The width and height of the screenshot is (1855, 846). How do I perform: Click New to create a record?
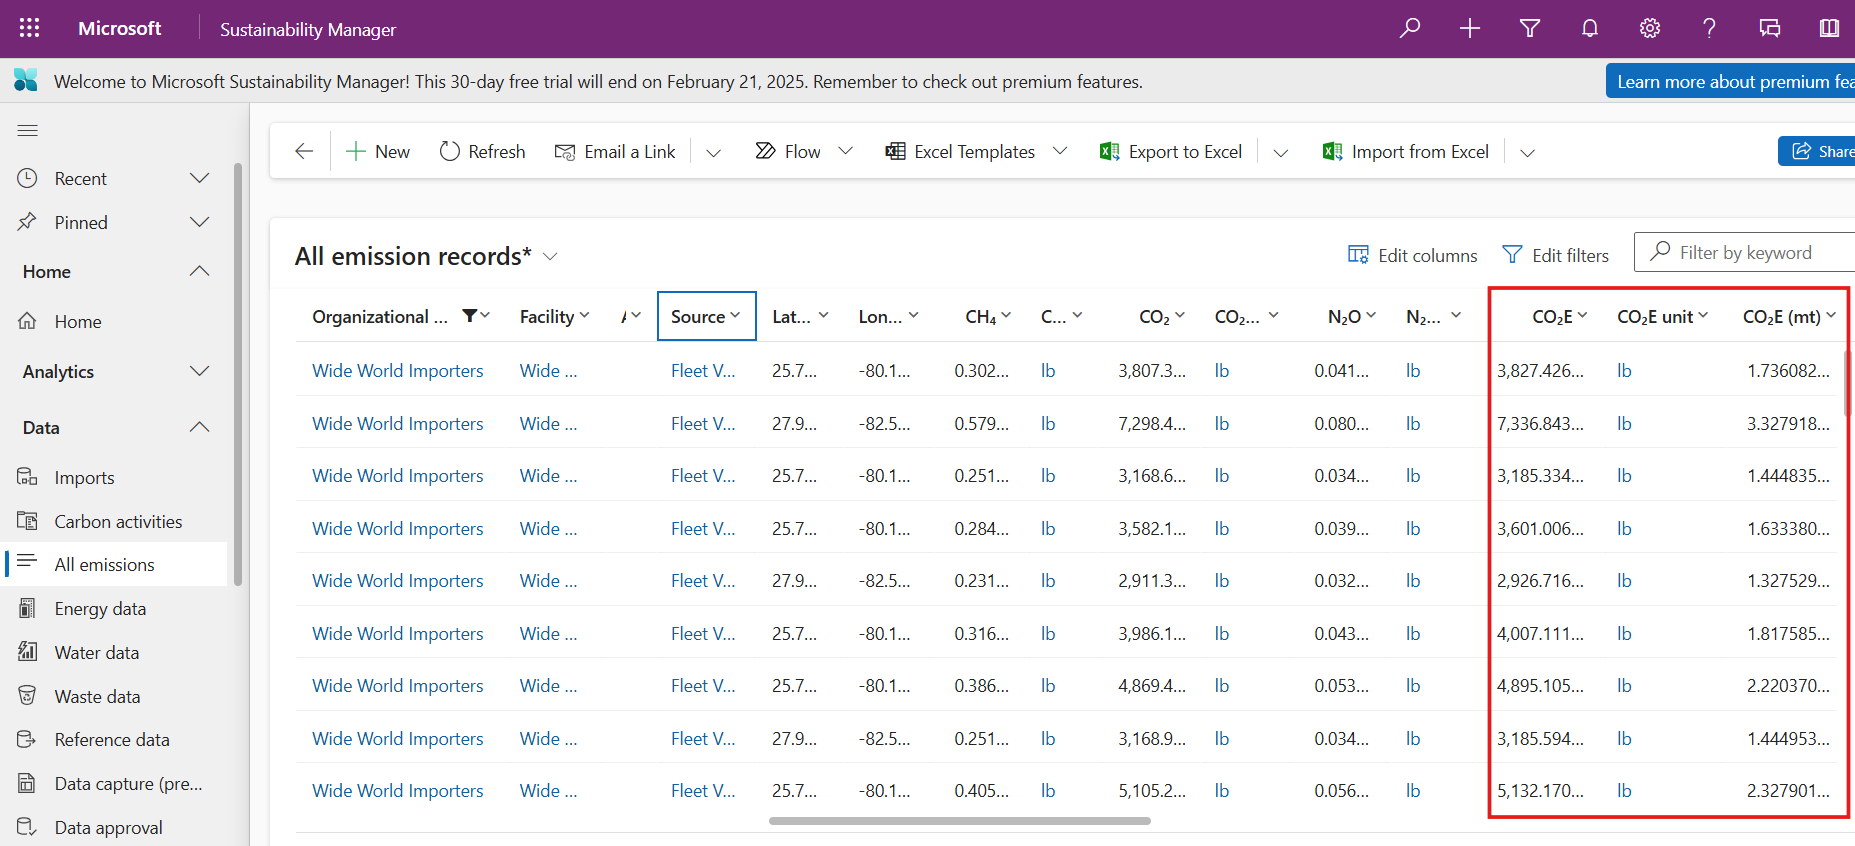pos(378,151)
